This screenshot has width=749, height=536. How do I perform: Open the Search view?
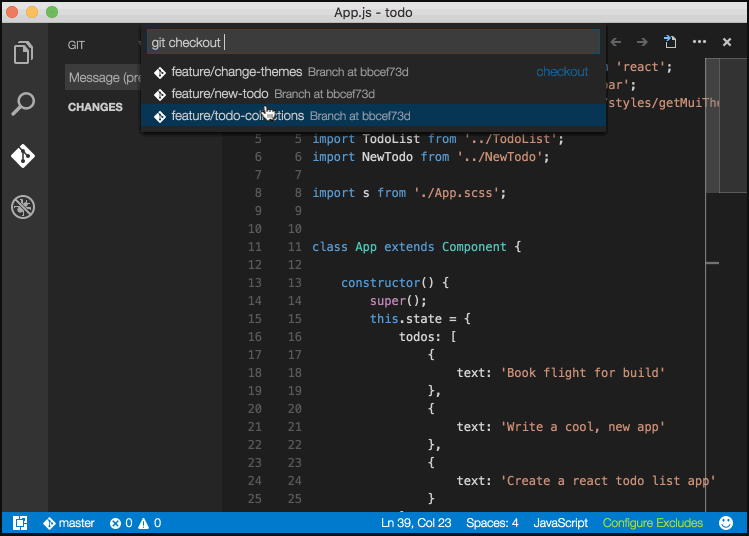(23, 104)
